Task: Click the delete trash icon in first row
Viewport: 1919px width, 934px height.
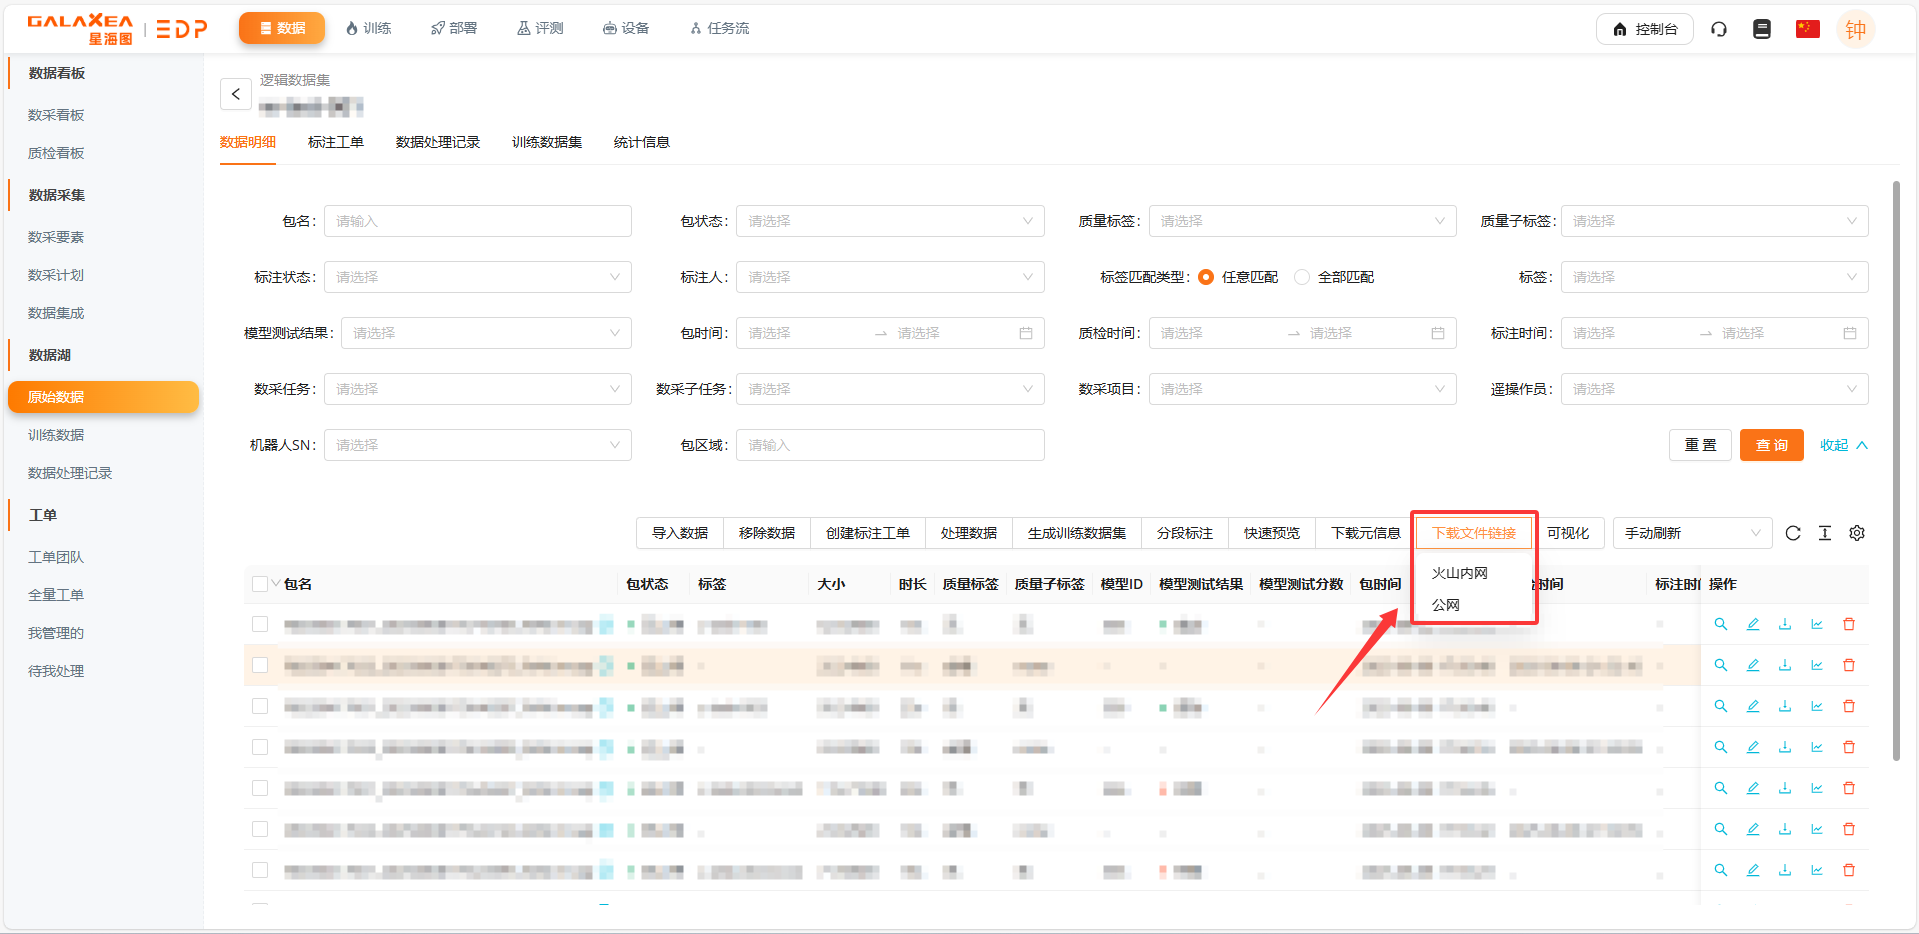Action: pos(1848,624)
